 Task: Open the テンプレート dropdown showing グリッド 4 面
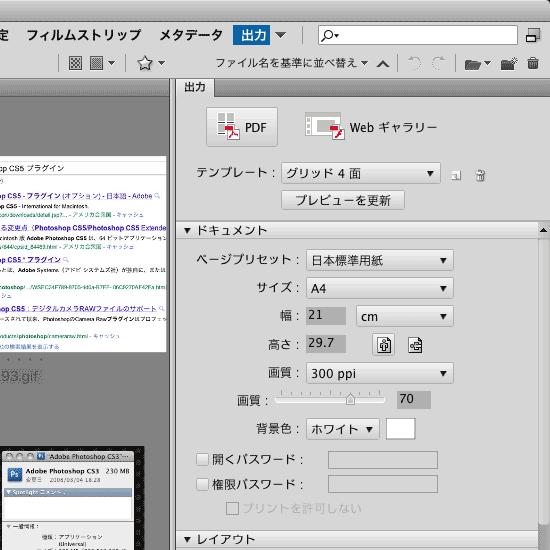tap(361, 173)
